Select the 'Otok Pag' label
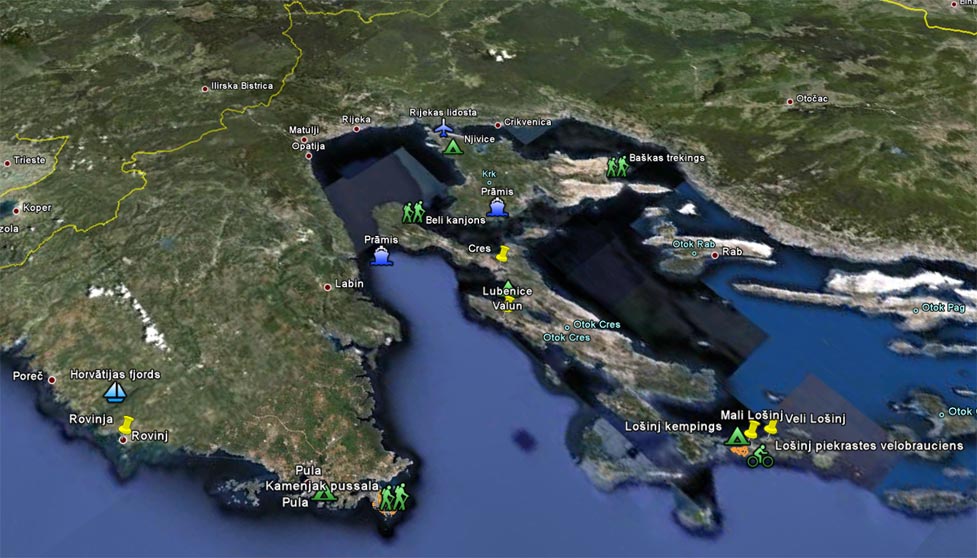The width and height of the screenshot is (977, 558). pos(943,308)
